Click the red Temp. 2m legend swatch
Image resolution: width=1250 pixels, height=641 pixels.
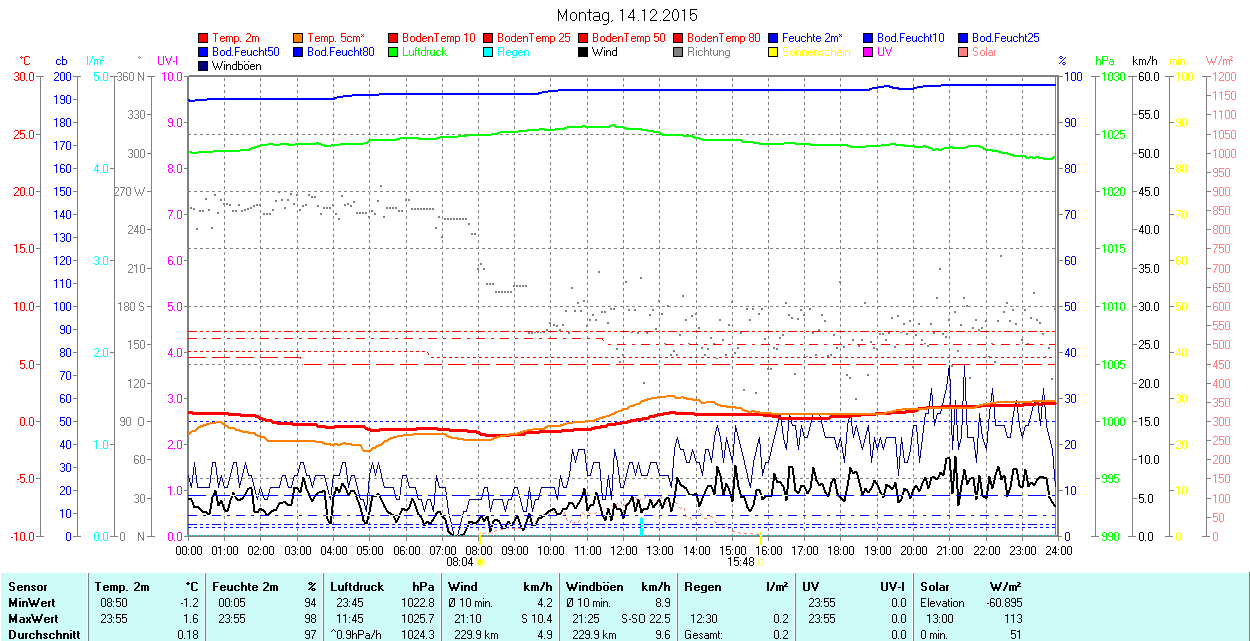[x=204, y=38]
